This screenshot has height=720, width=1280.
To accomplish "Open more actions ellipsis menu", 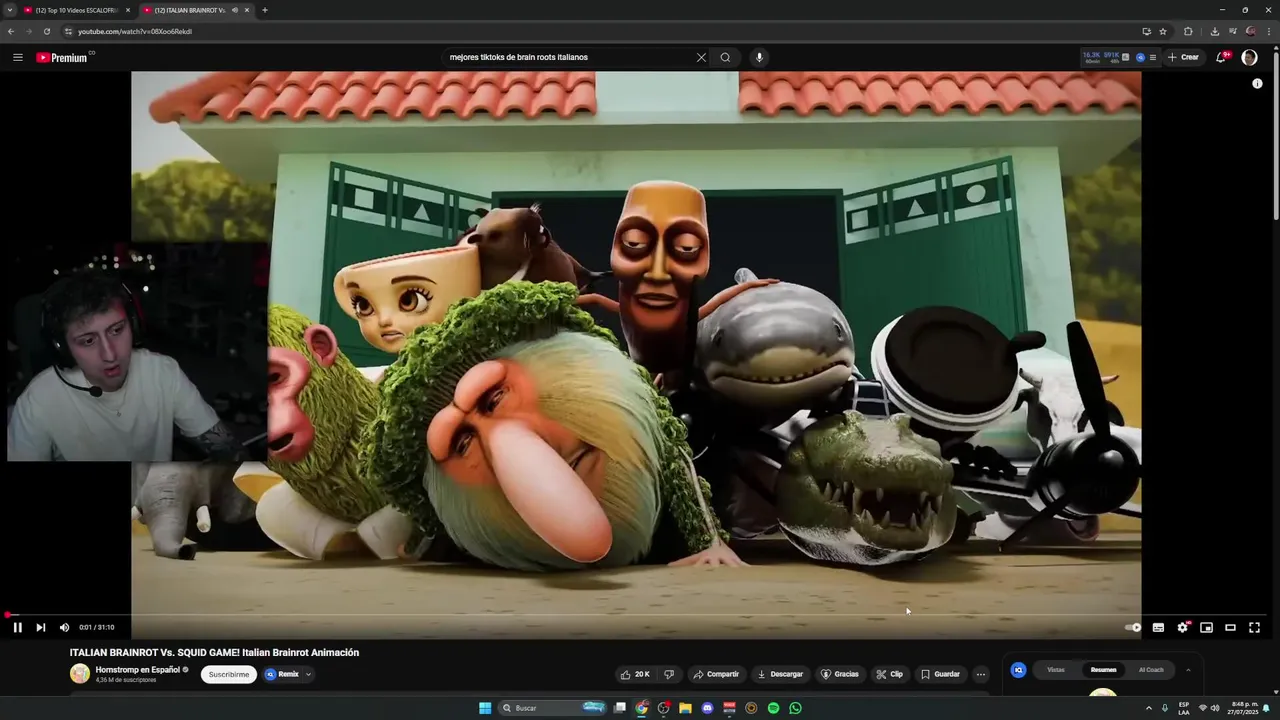I will point(981,674).
